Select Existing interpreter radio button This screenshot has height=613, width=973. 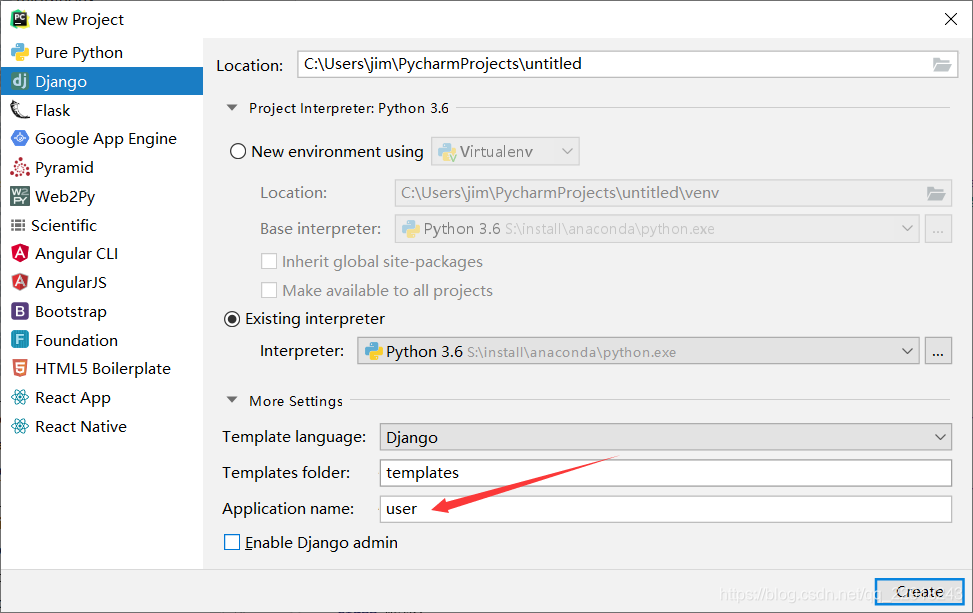(x=232, y=319)
